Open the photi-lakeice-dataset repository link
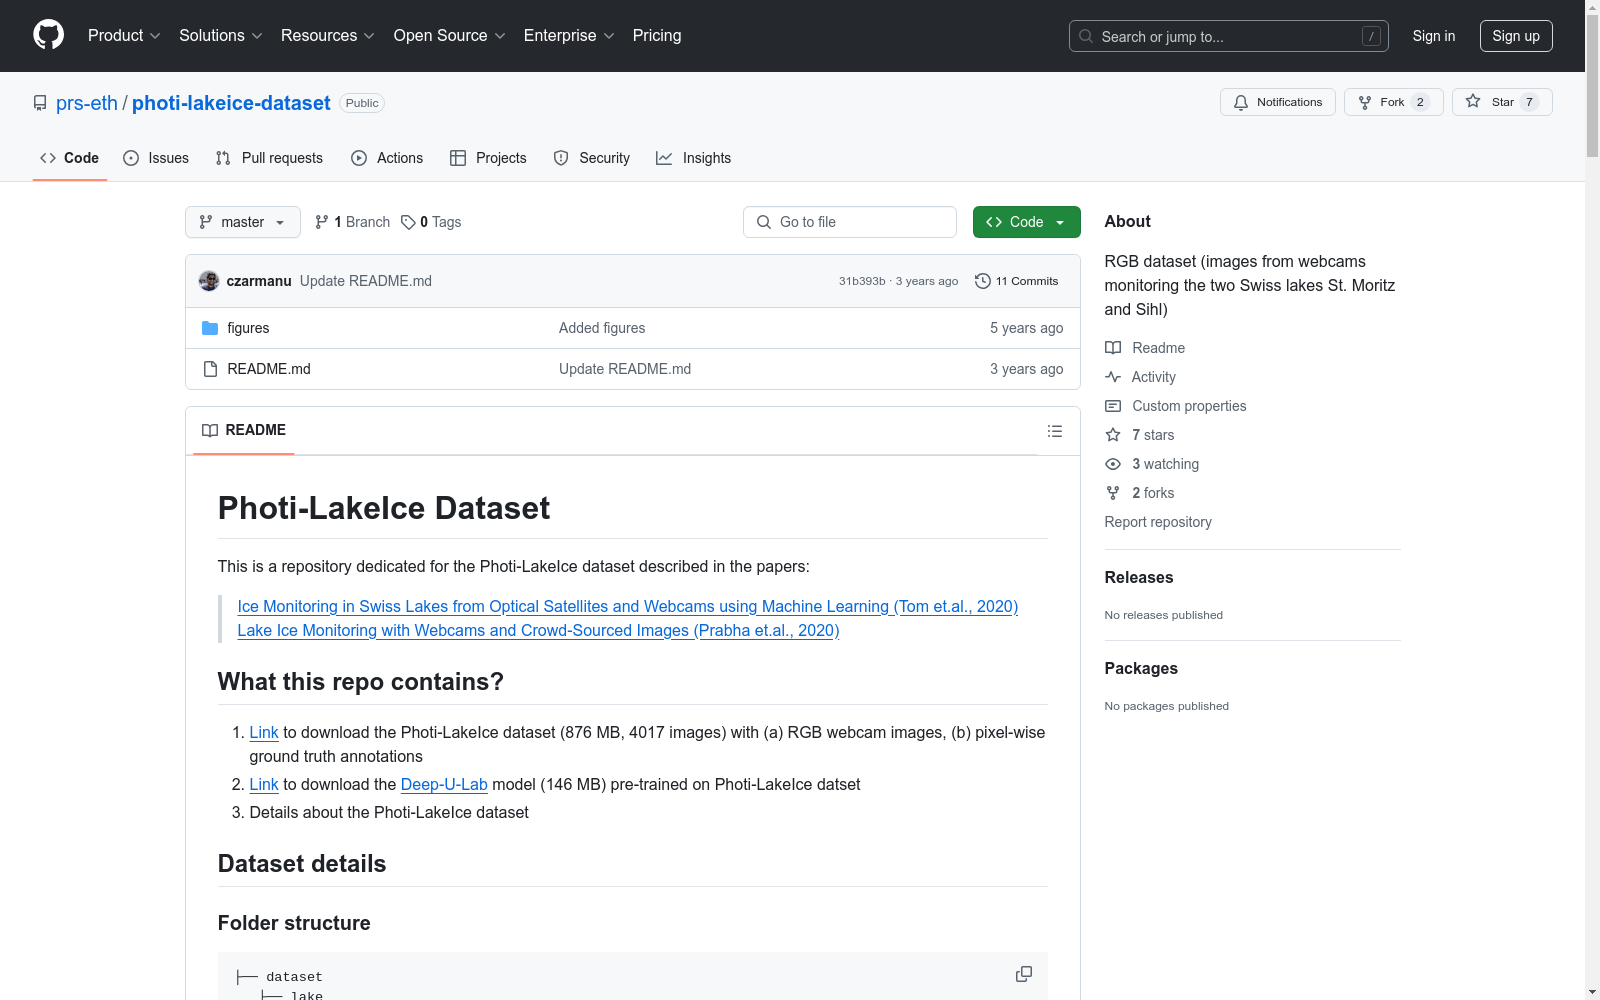Image resolution: width=1600 pixels, height=1000 pixels. (231, 103)
